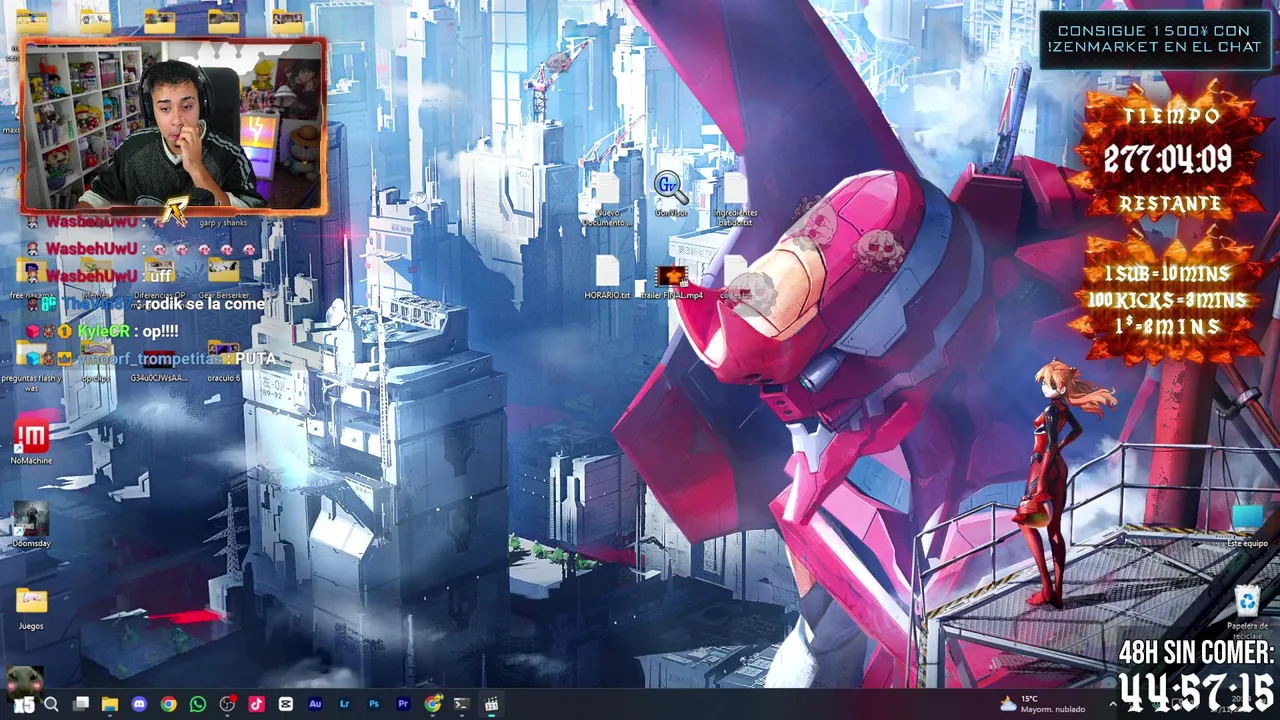Open the GonVisor desktop shortcut
This screenshot has width=1280, height=720.
[x=670, y=193]
